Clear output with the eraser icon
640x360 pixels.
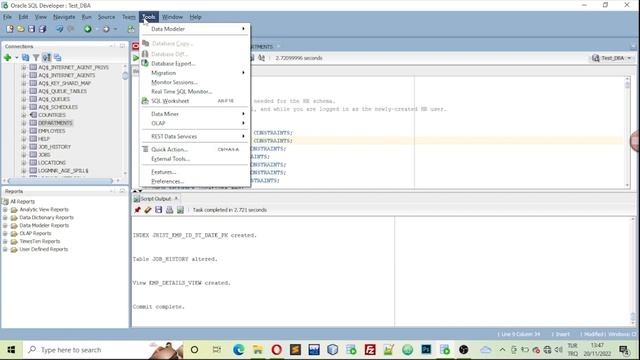coord(148,210)
